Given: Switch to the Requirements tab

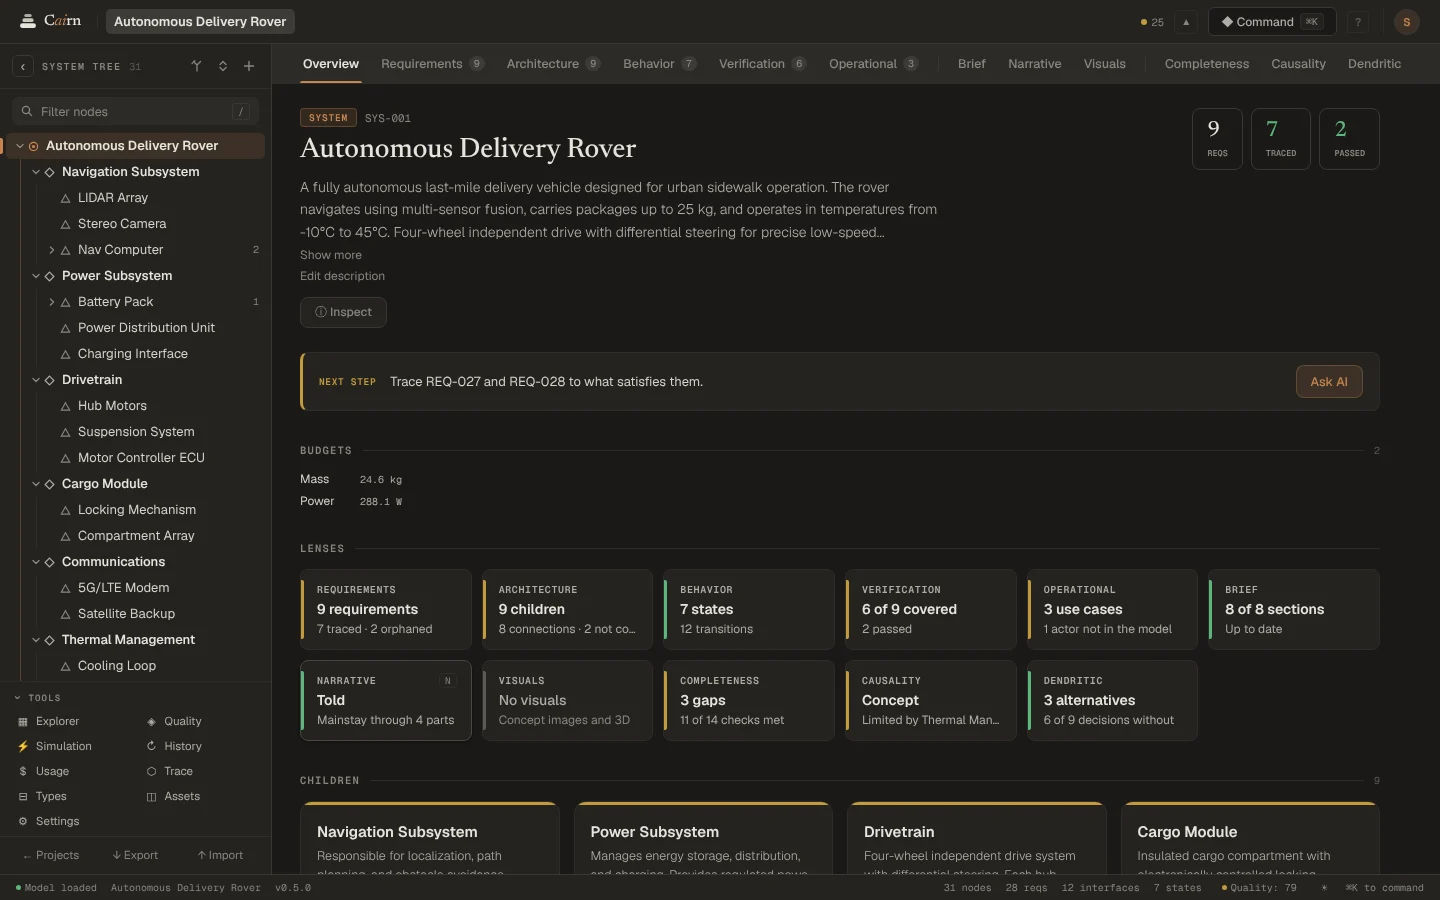Looking at the screenshot, I should click(432, 64).
